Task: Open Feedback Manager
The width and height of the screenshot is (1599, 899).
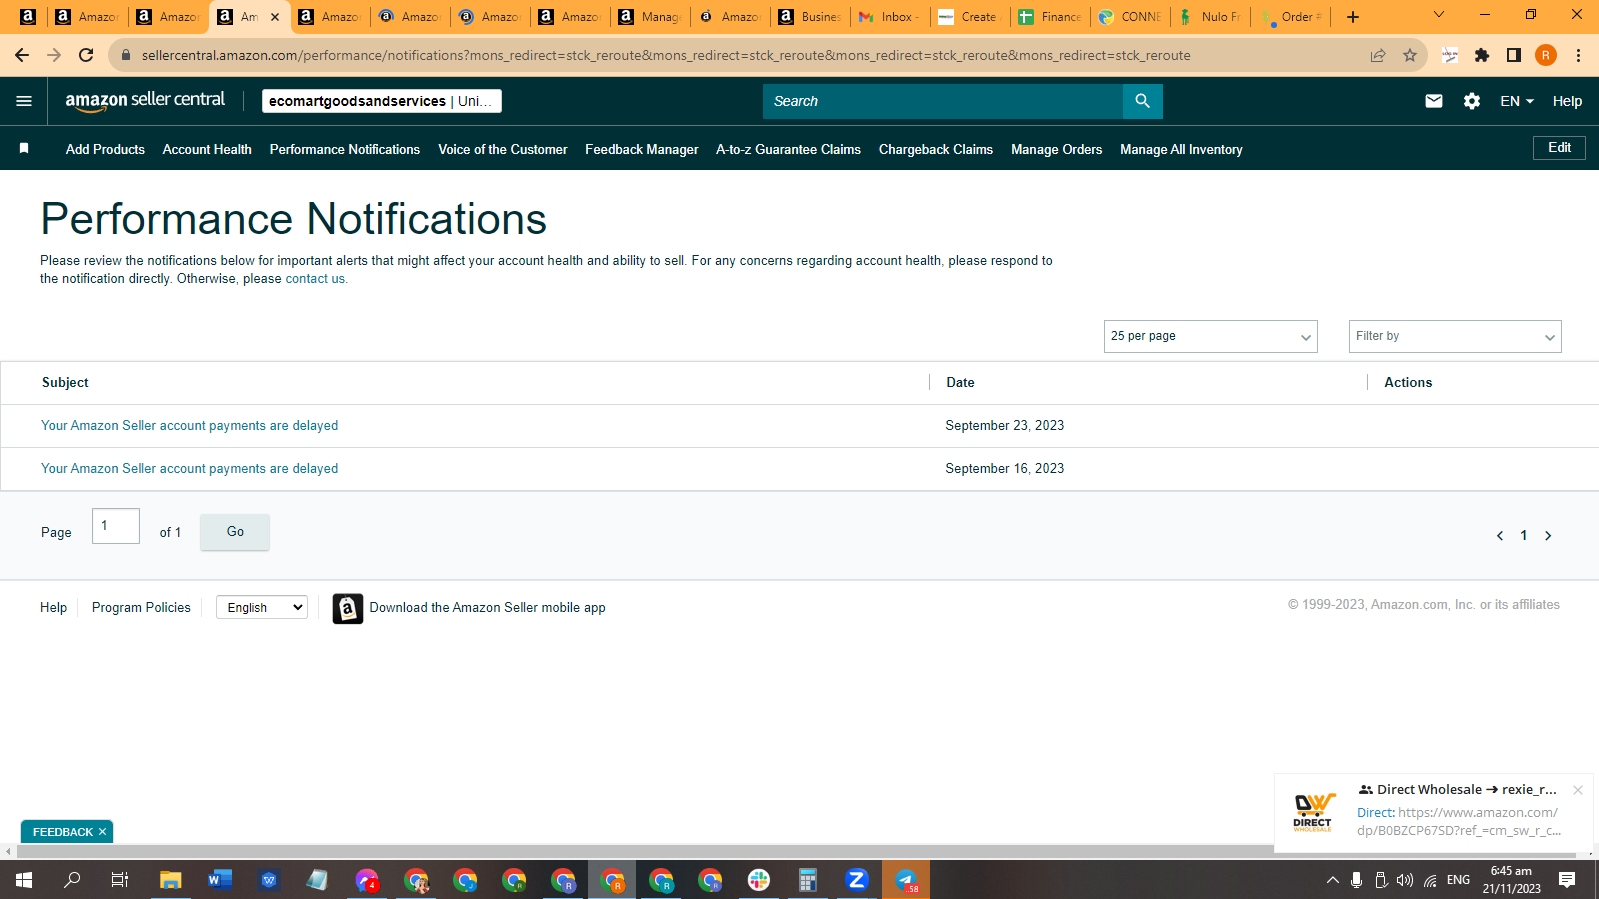Action: tap(642, 149)
